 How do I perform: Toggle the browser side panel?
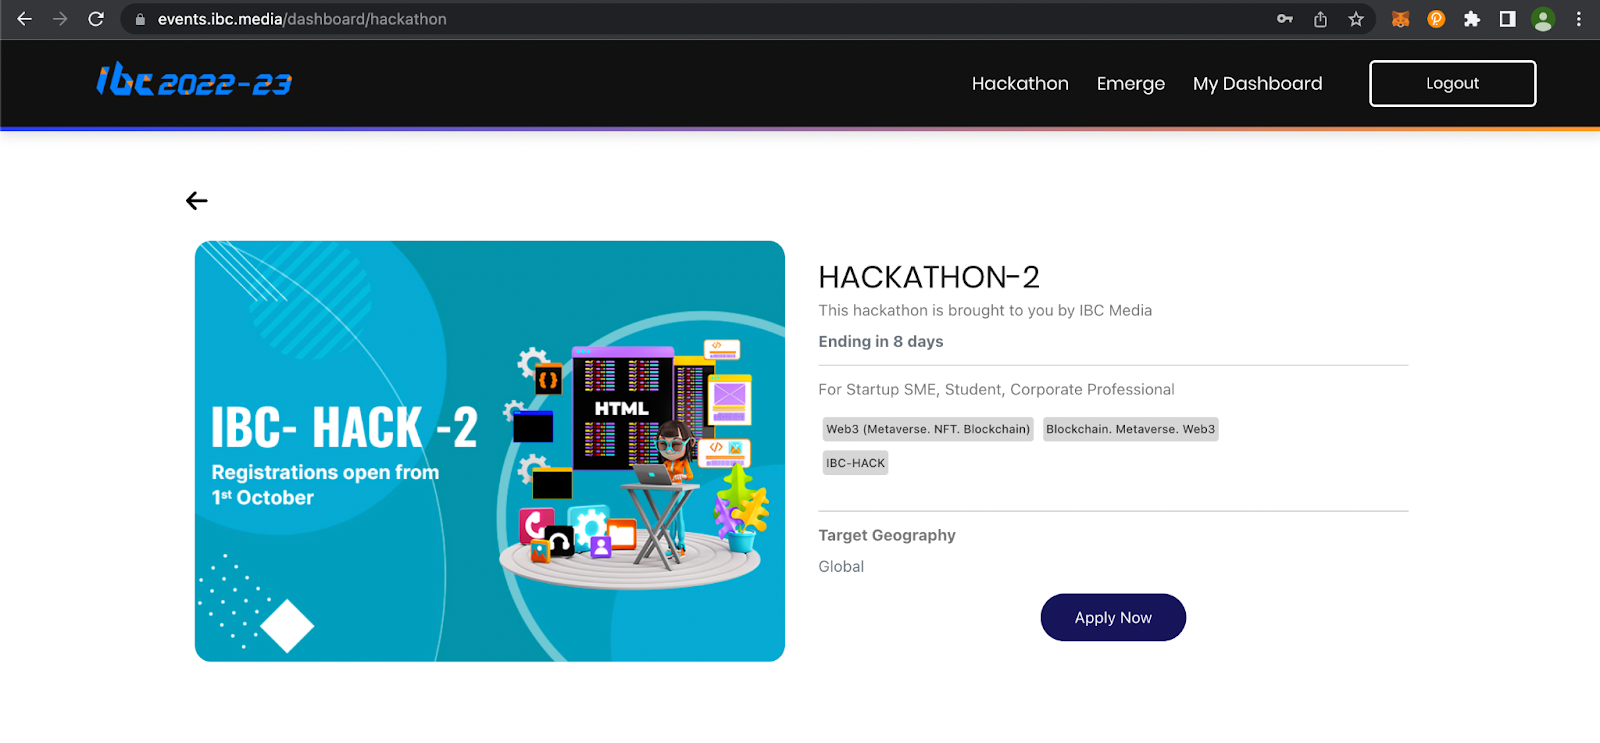point(1507,19)
